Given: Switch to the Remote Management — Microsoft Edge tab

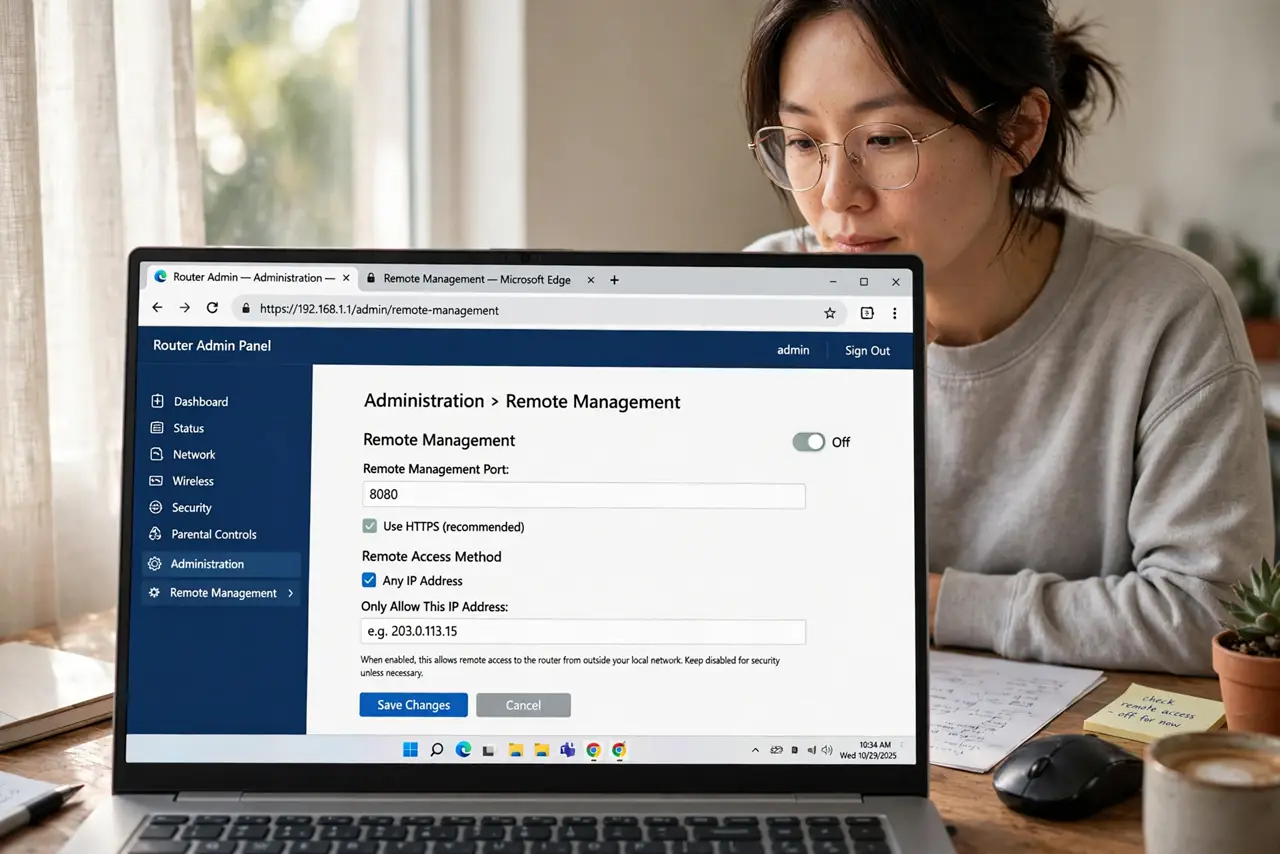Looking at the screenshot, I should coord(479,280).
